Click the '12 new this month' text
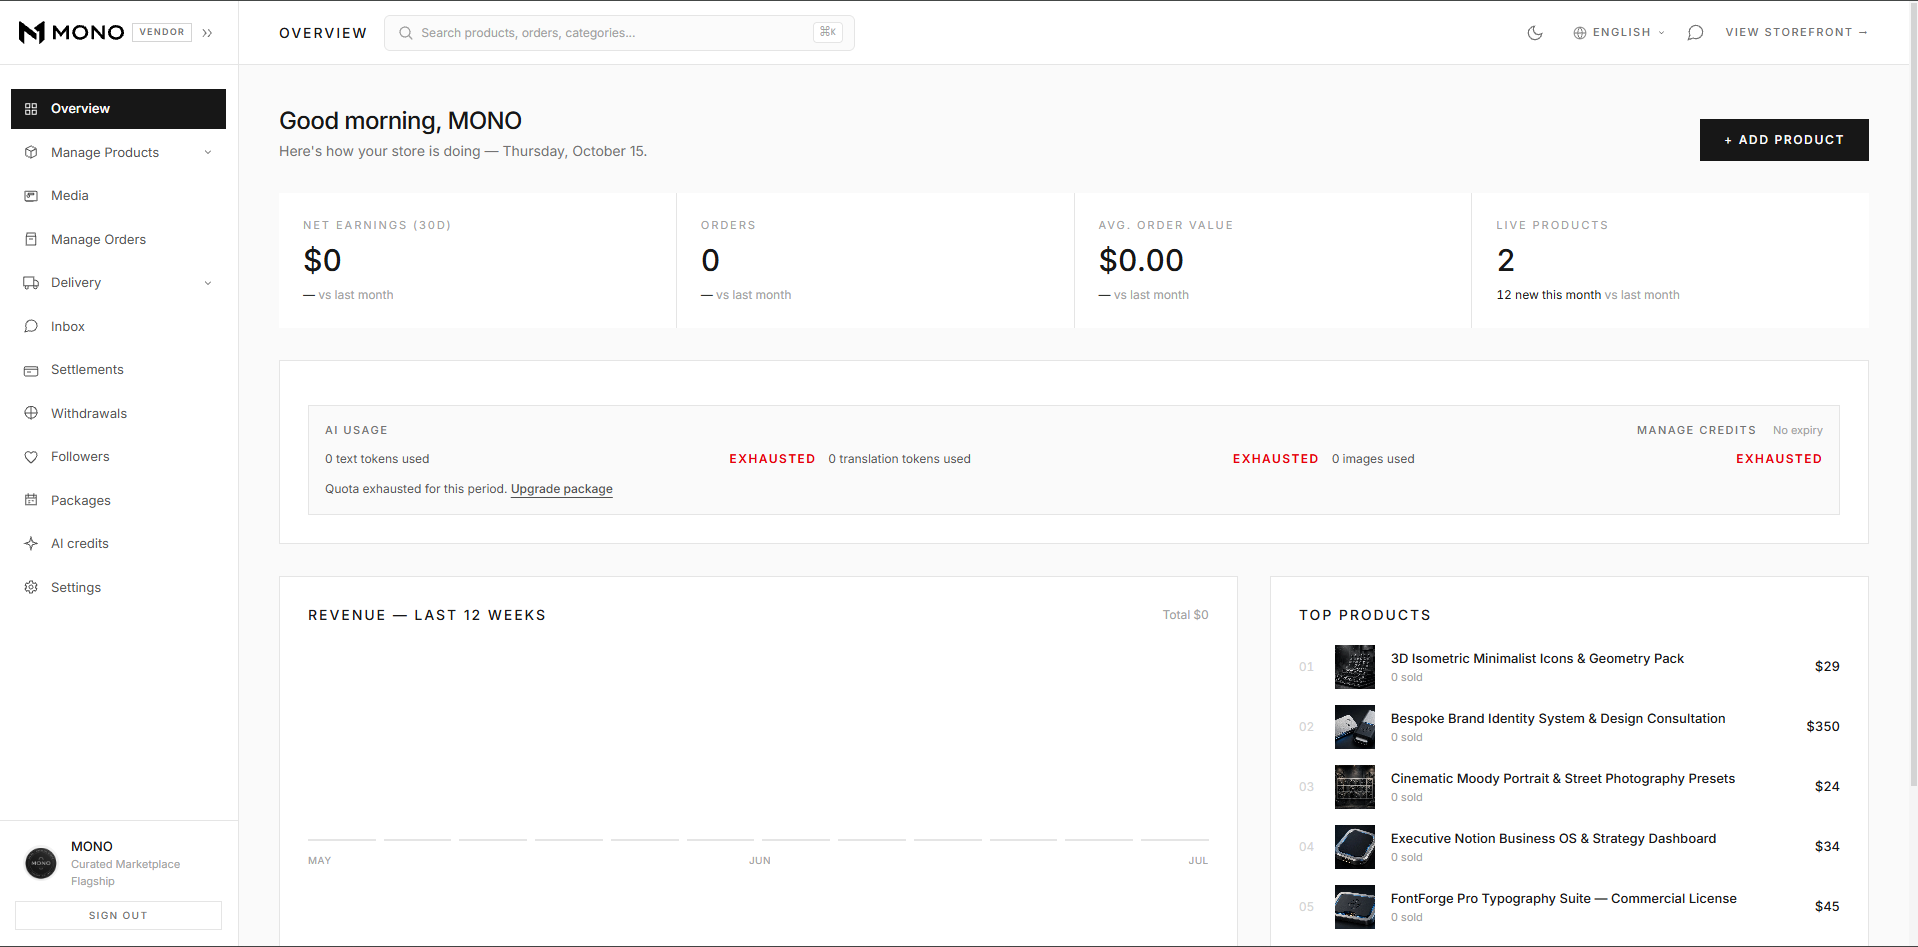1918x947 pixels. (1548, 295)
